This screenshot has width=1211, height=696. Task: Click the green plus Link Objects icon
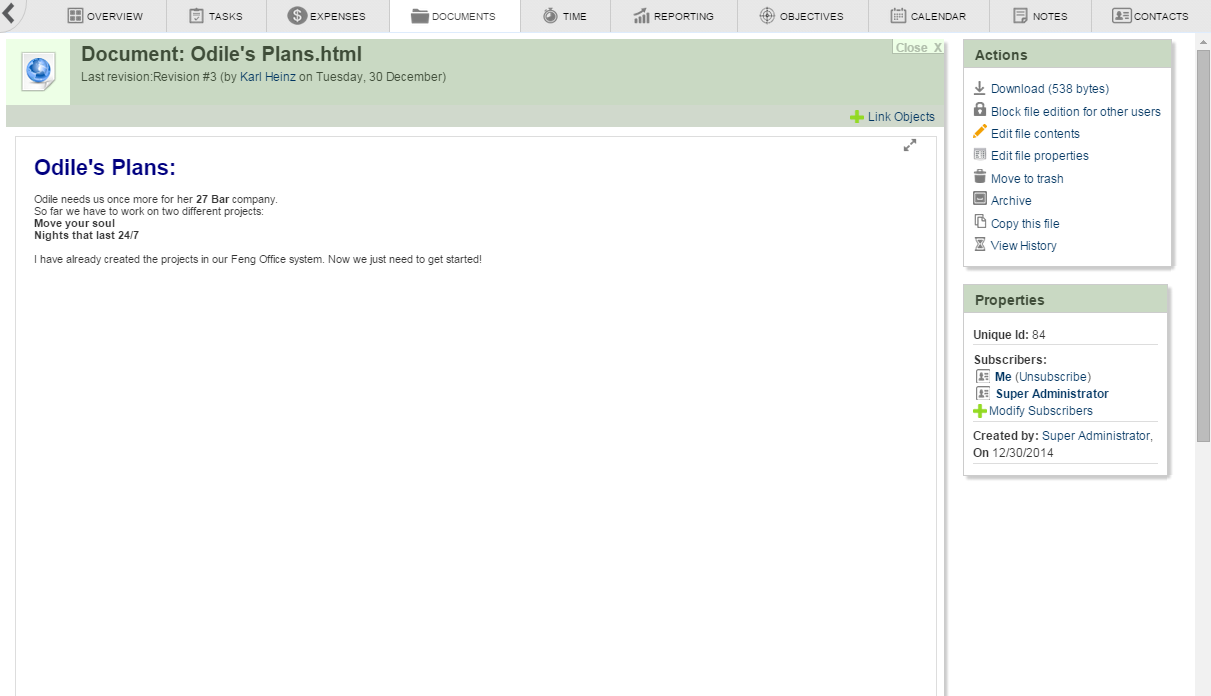tap(856, 117)
